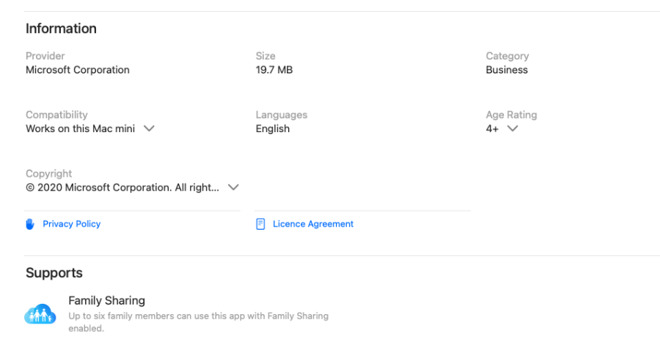The width and height of the screenshot is (660, 364).
Task: Click the Category label
Action: [507, 56]
